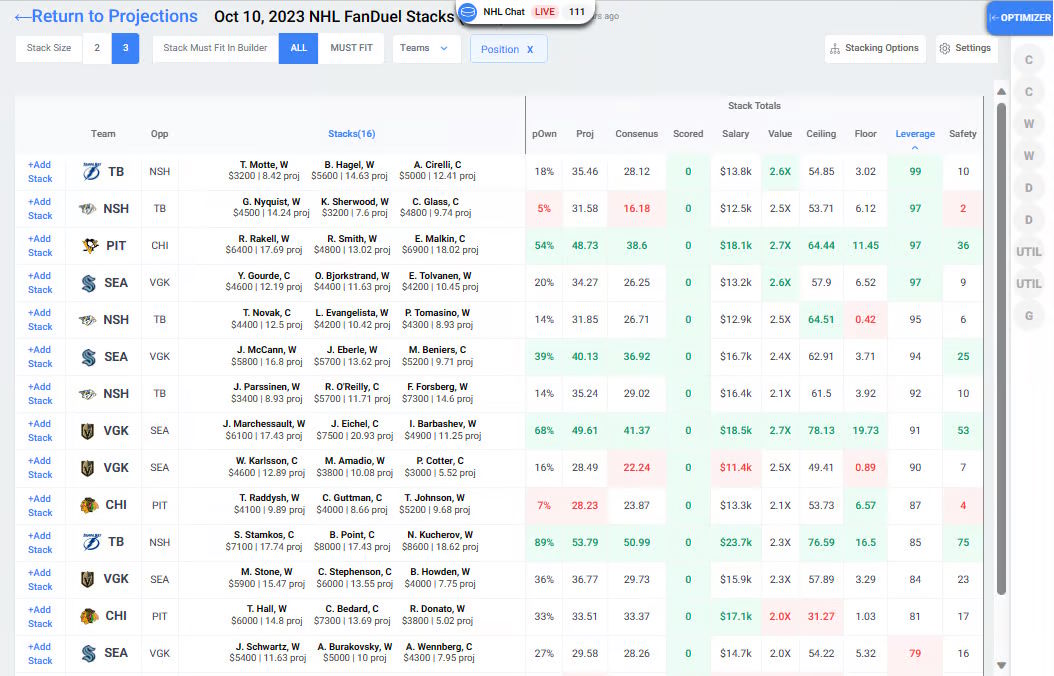
Task: Click SEA logo in J. Schwartz row
Action: click(x=89, y=652)
